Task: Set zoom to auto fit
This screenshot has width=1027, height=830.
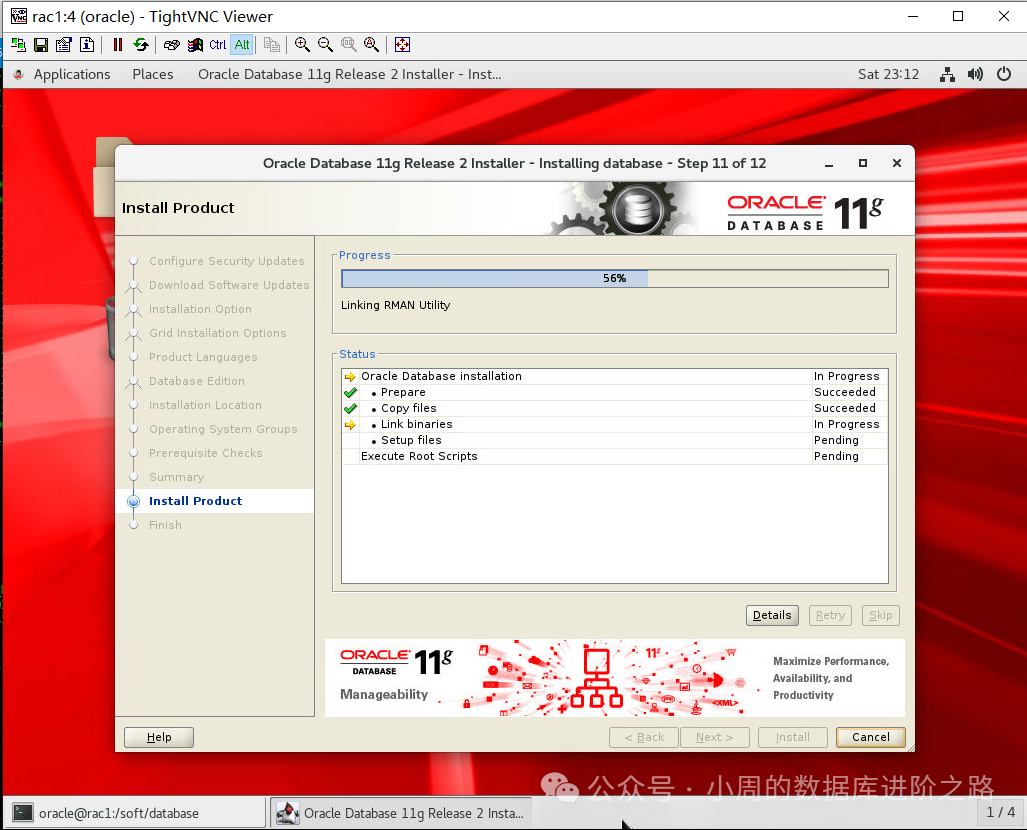Action: coord(371,45)
